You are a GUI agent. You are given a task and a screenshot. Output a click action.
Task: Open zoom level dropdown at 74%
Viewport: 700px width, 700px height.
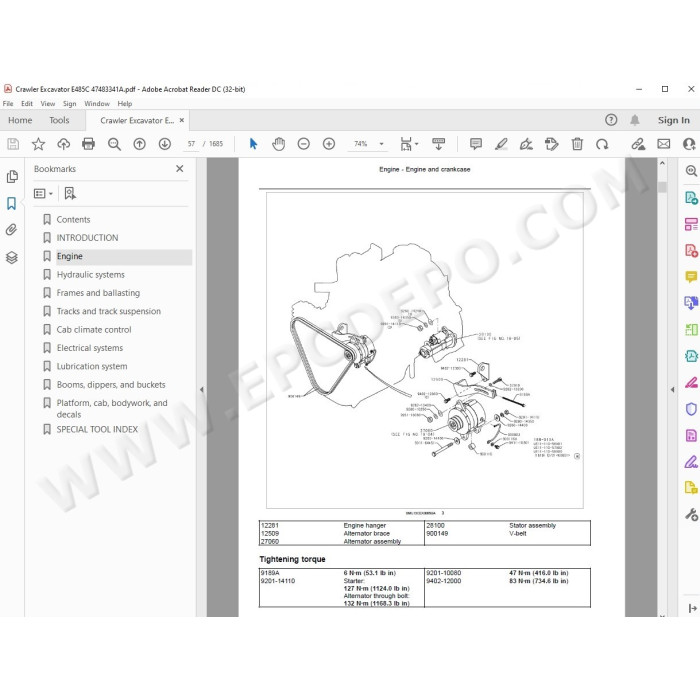[x=382, y=144]
